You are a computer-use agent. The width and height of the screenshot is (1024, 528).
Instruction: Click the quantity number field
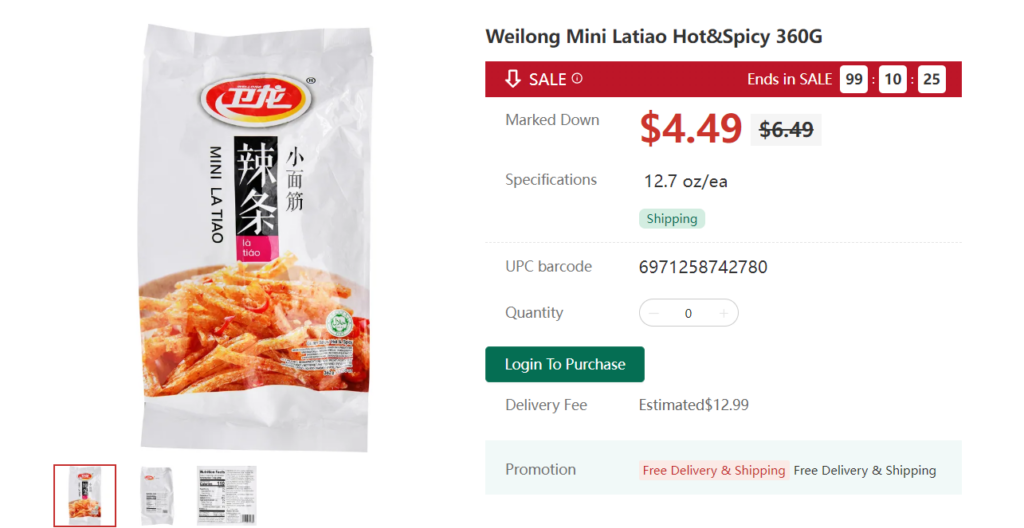pyautogui.click(x=688, y=313)
